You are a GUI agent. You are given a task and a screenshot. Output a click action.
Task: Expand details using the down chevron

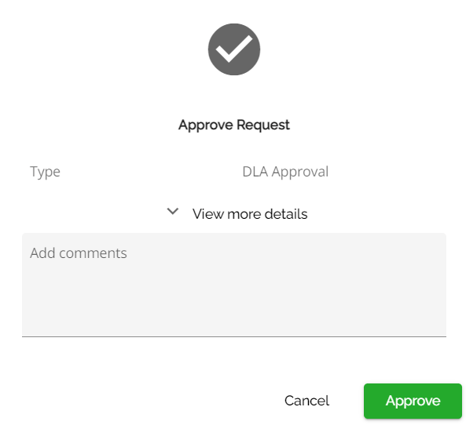(x=173, y=211)
